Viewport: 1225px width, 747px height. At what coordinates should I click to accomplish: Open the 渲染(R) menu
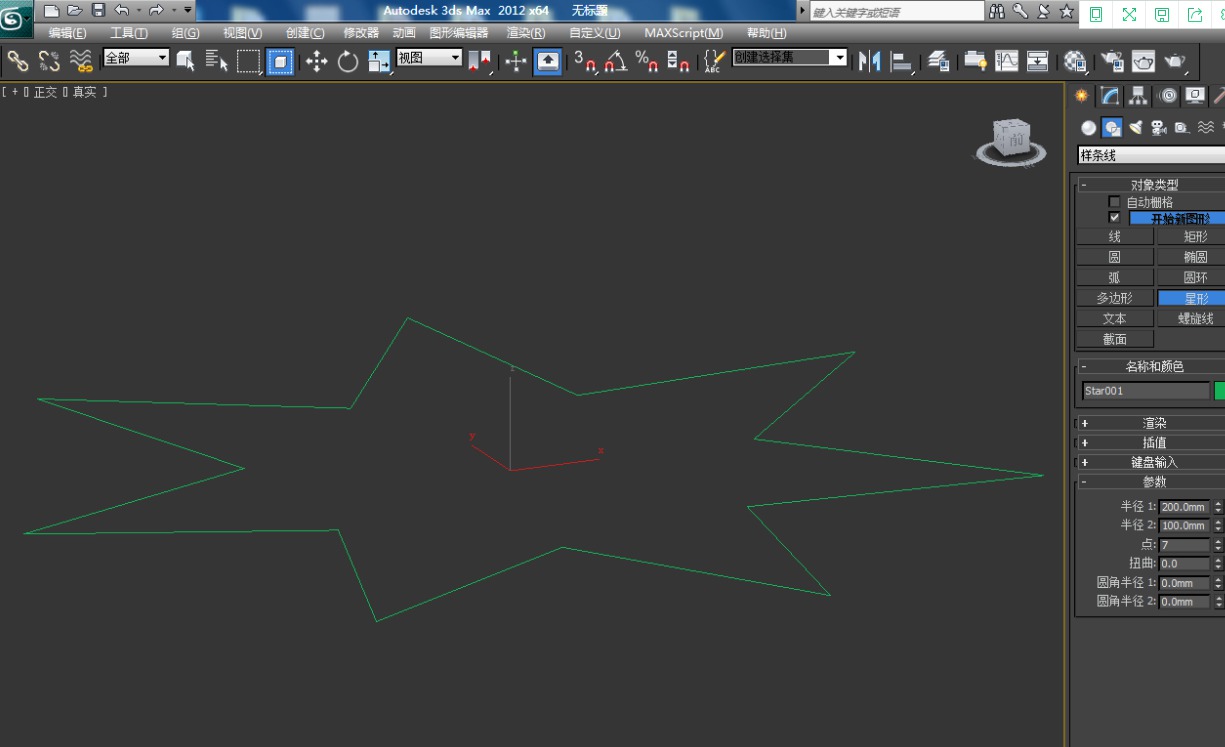pyautogui.click(x=526, y=33)
